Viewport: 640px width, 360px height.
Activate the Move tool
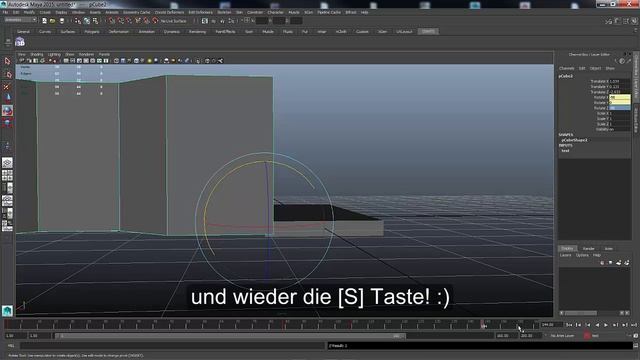tap(7, 98)
